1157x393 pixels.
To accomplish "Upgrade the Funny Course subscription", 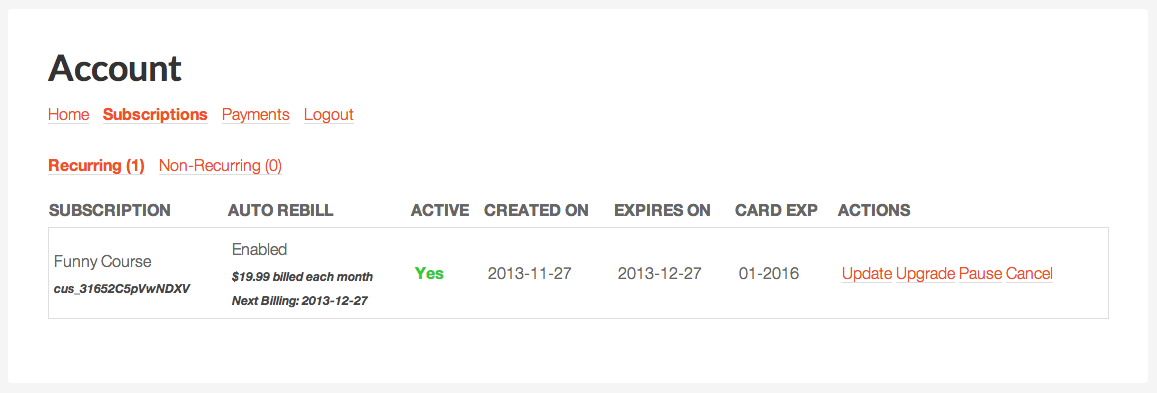I will tap(925, 274).
